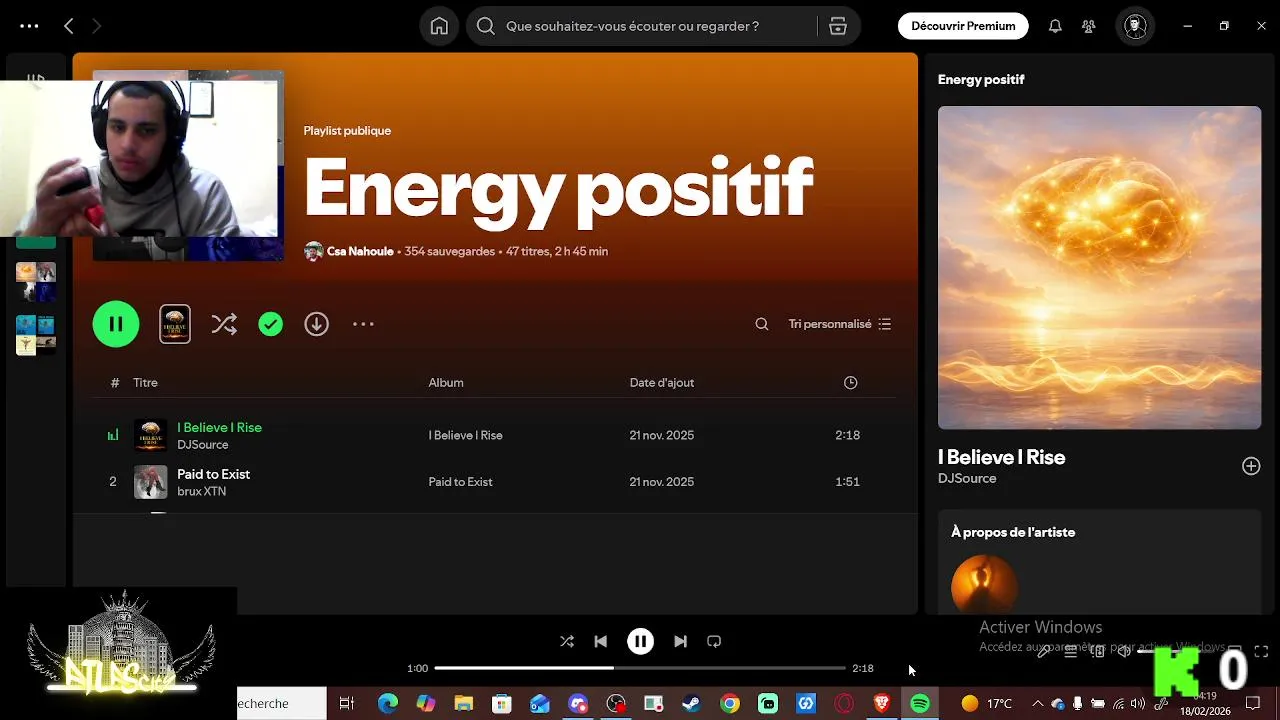Sort by the Date d'ajout column header
The width and height of the screenshot is (1280, 720).
tap(662, 382)
